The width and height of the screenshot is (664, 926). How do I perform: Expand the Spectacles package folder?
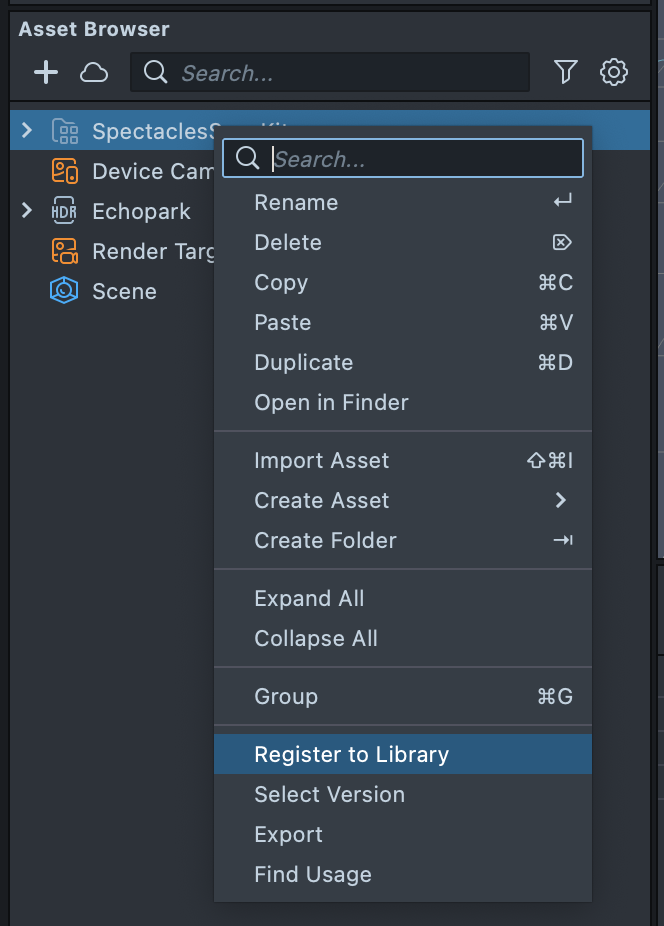point(27,130)
